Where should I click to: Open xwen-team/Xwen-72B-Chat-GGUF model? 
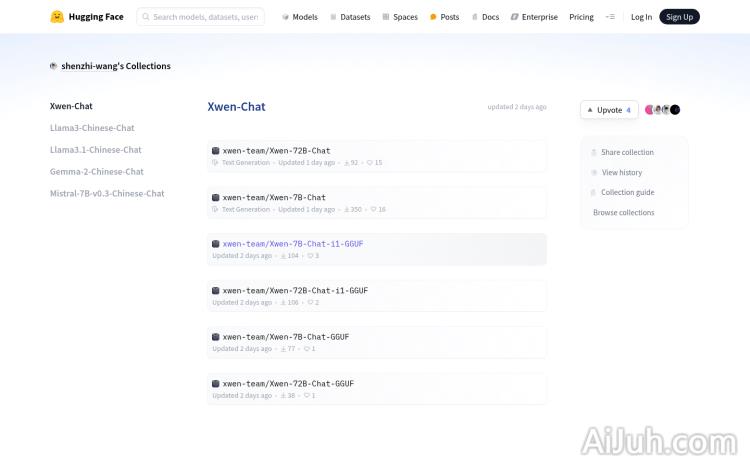[x=377, y=389]
